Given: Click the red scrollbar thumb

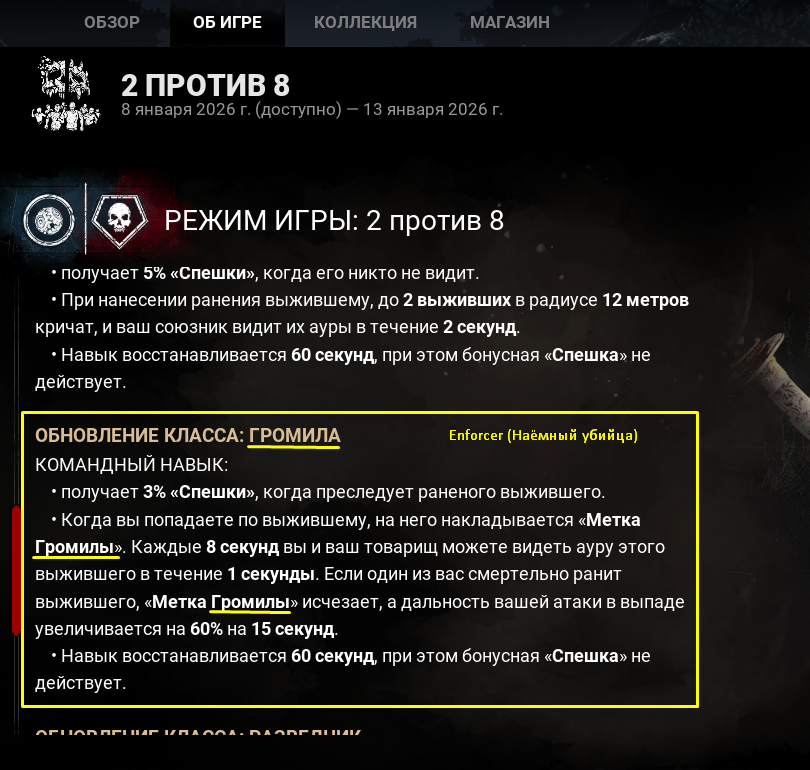Looking at the screenshot, I should 16,570.
